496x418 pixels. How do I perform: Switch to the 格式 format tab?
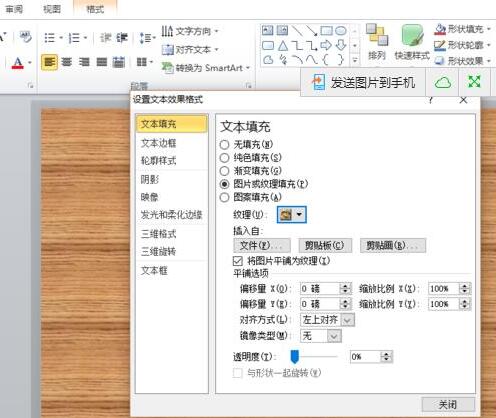pos(95,9)
